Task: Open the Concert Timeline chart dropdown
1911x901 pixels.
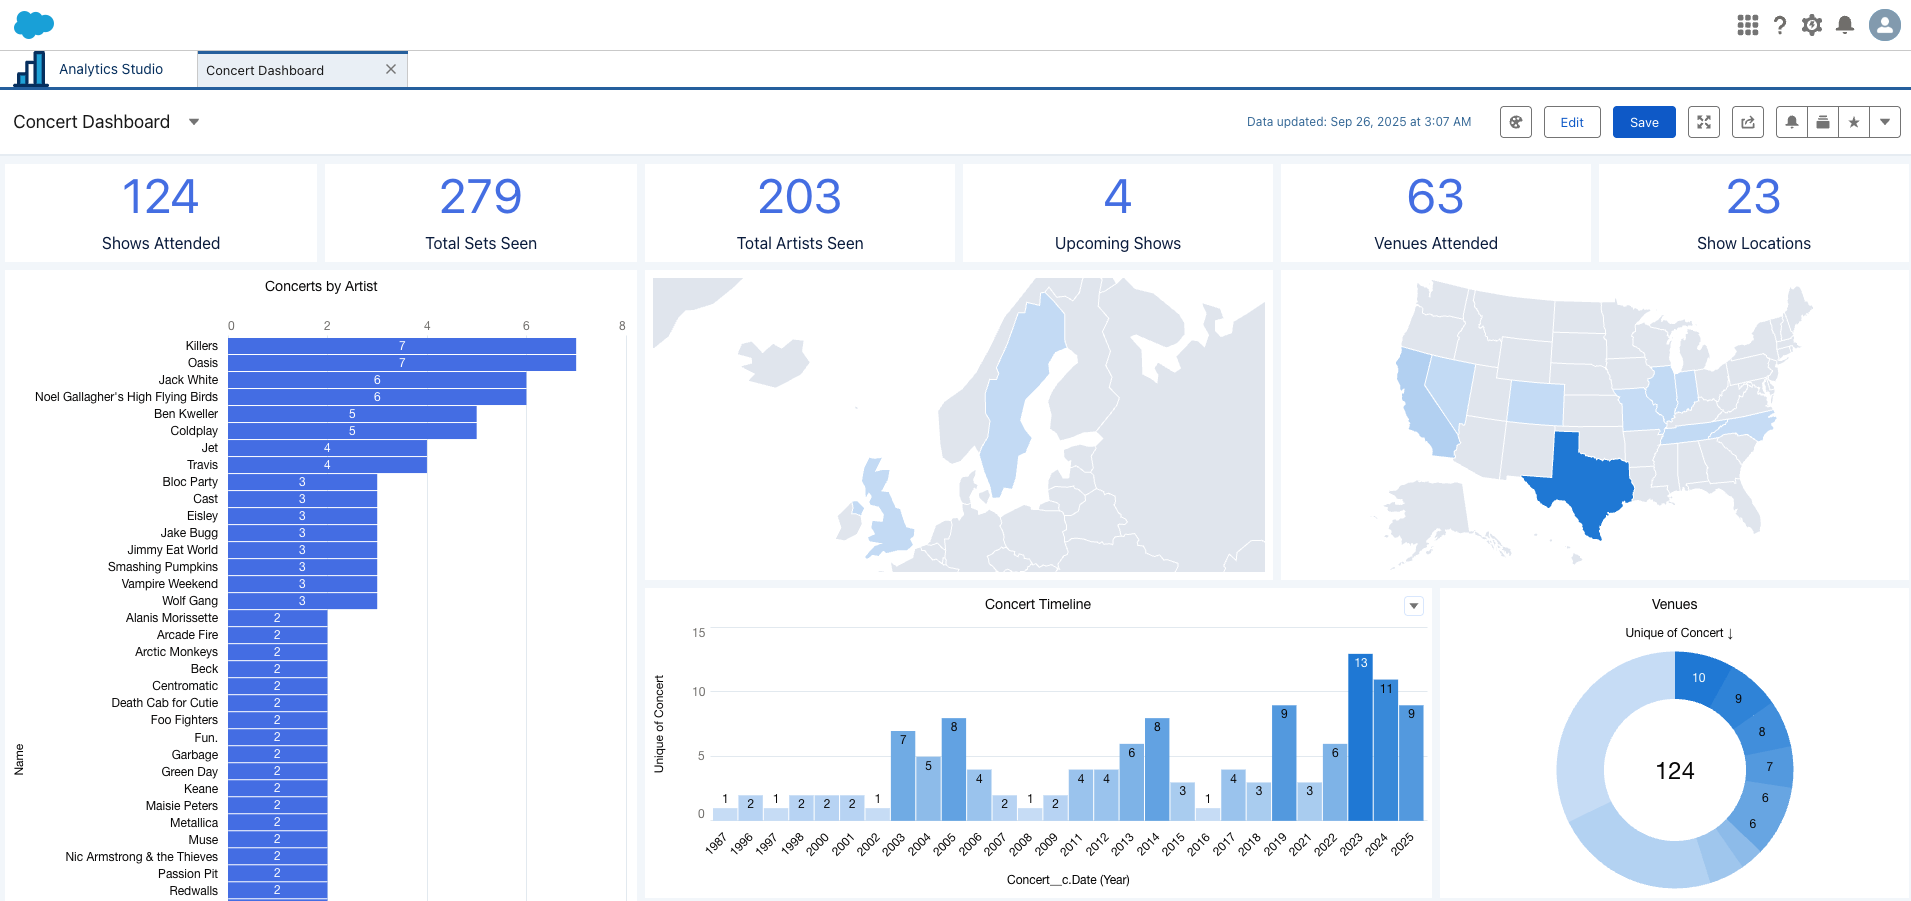Action: coord(1413,606)
